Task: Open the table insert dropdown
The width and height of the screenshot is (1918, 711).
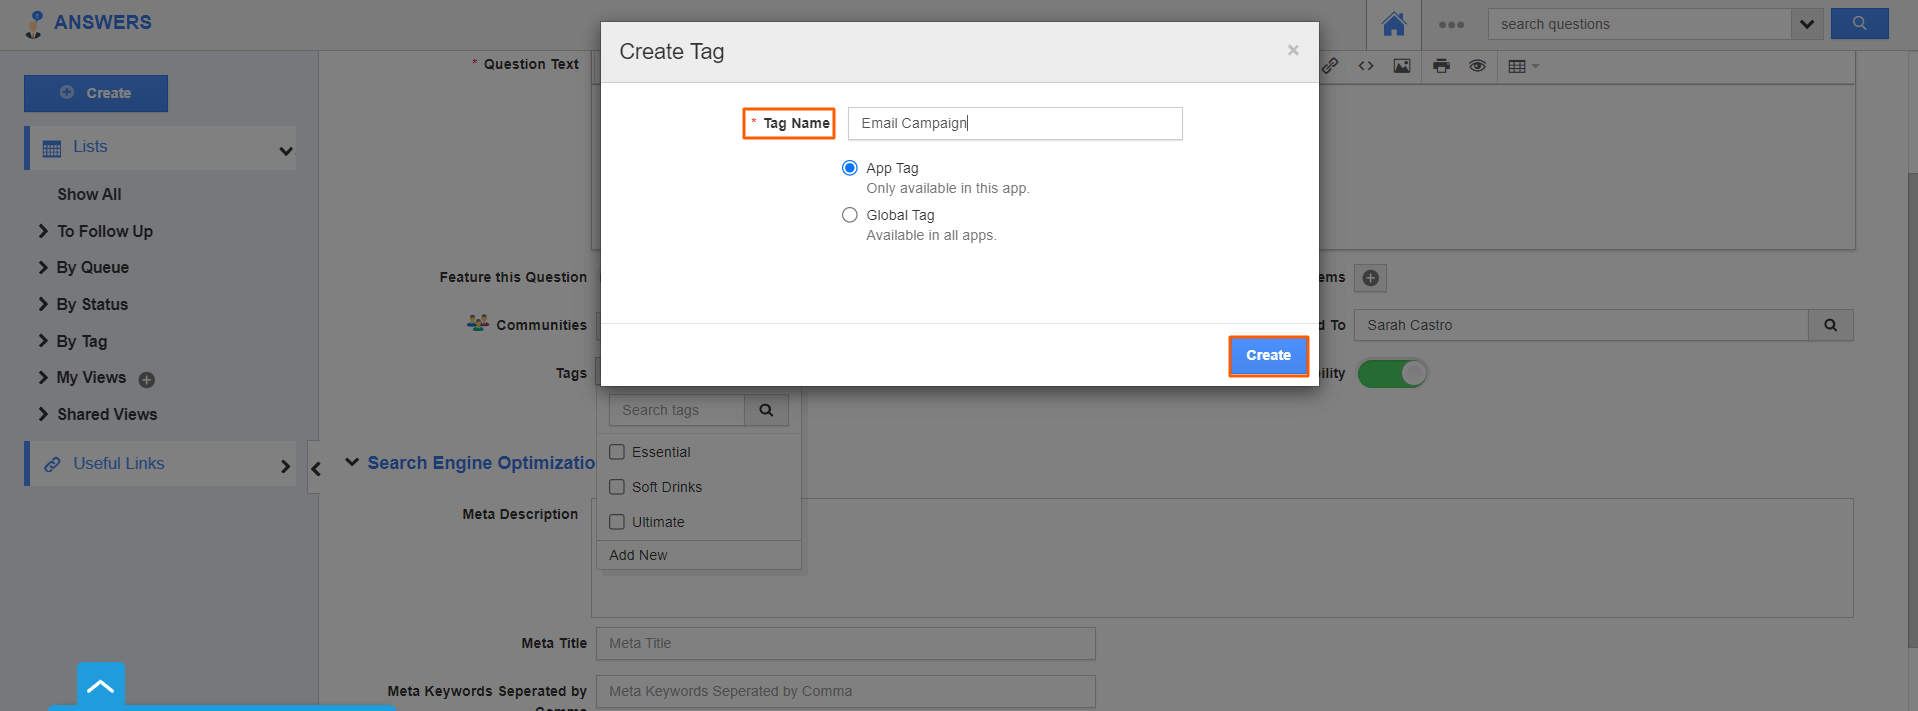Action: (1523, 66)
